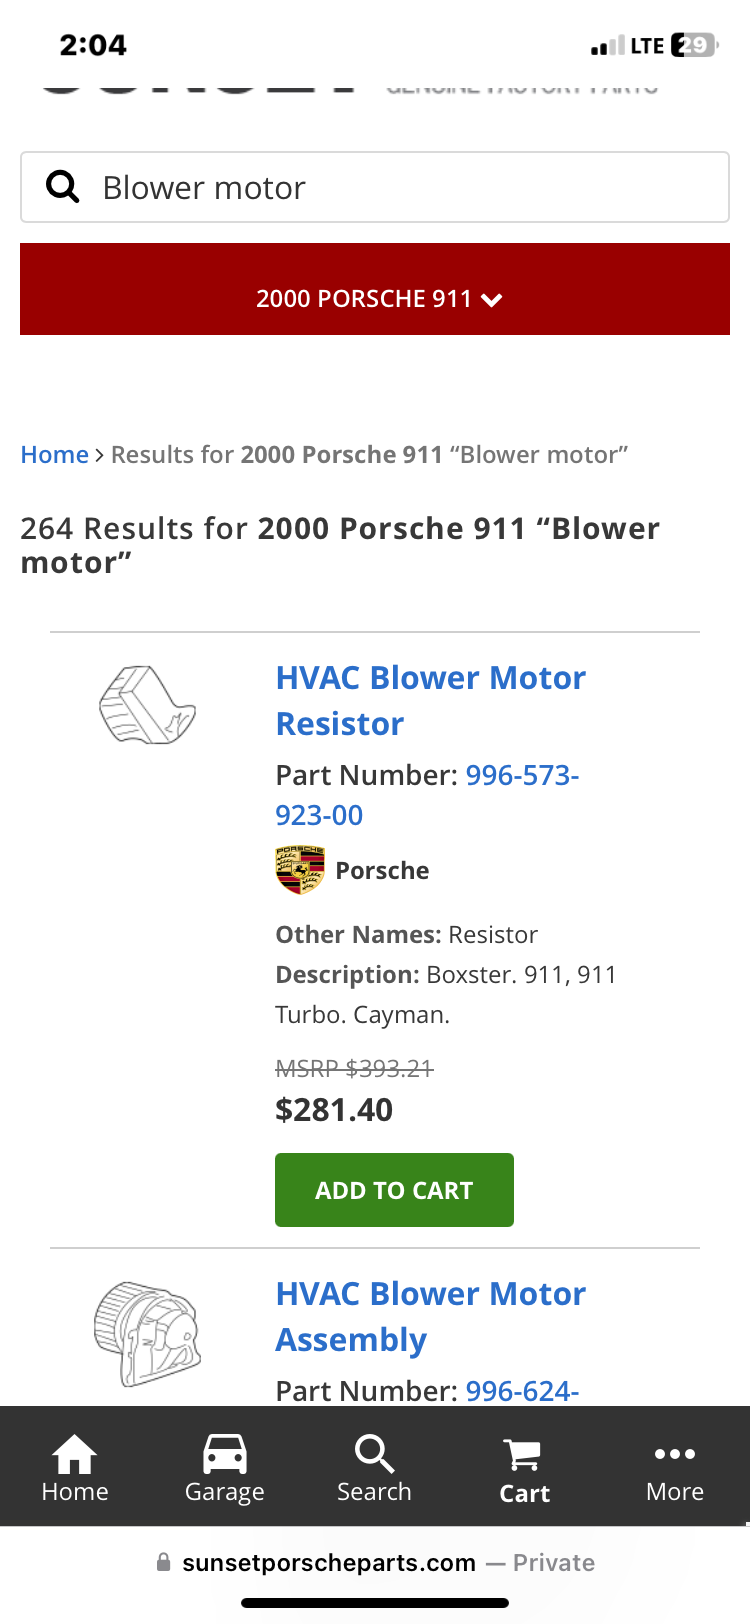750x1624 pixels.
Task: Click the magnifier icon in search box
Action: [x=63, y=186]
